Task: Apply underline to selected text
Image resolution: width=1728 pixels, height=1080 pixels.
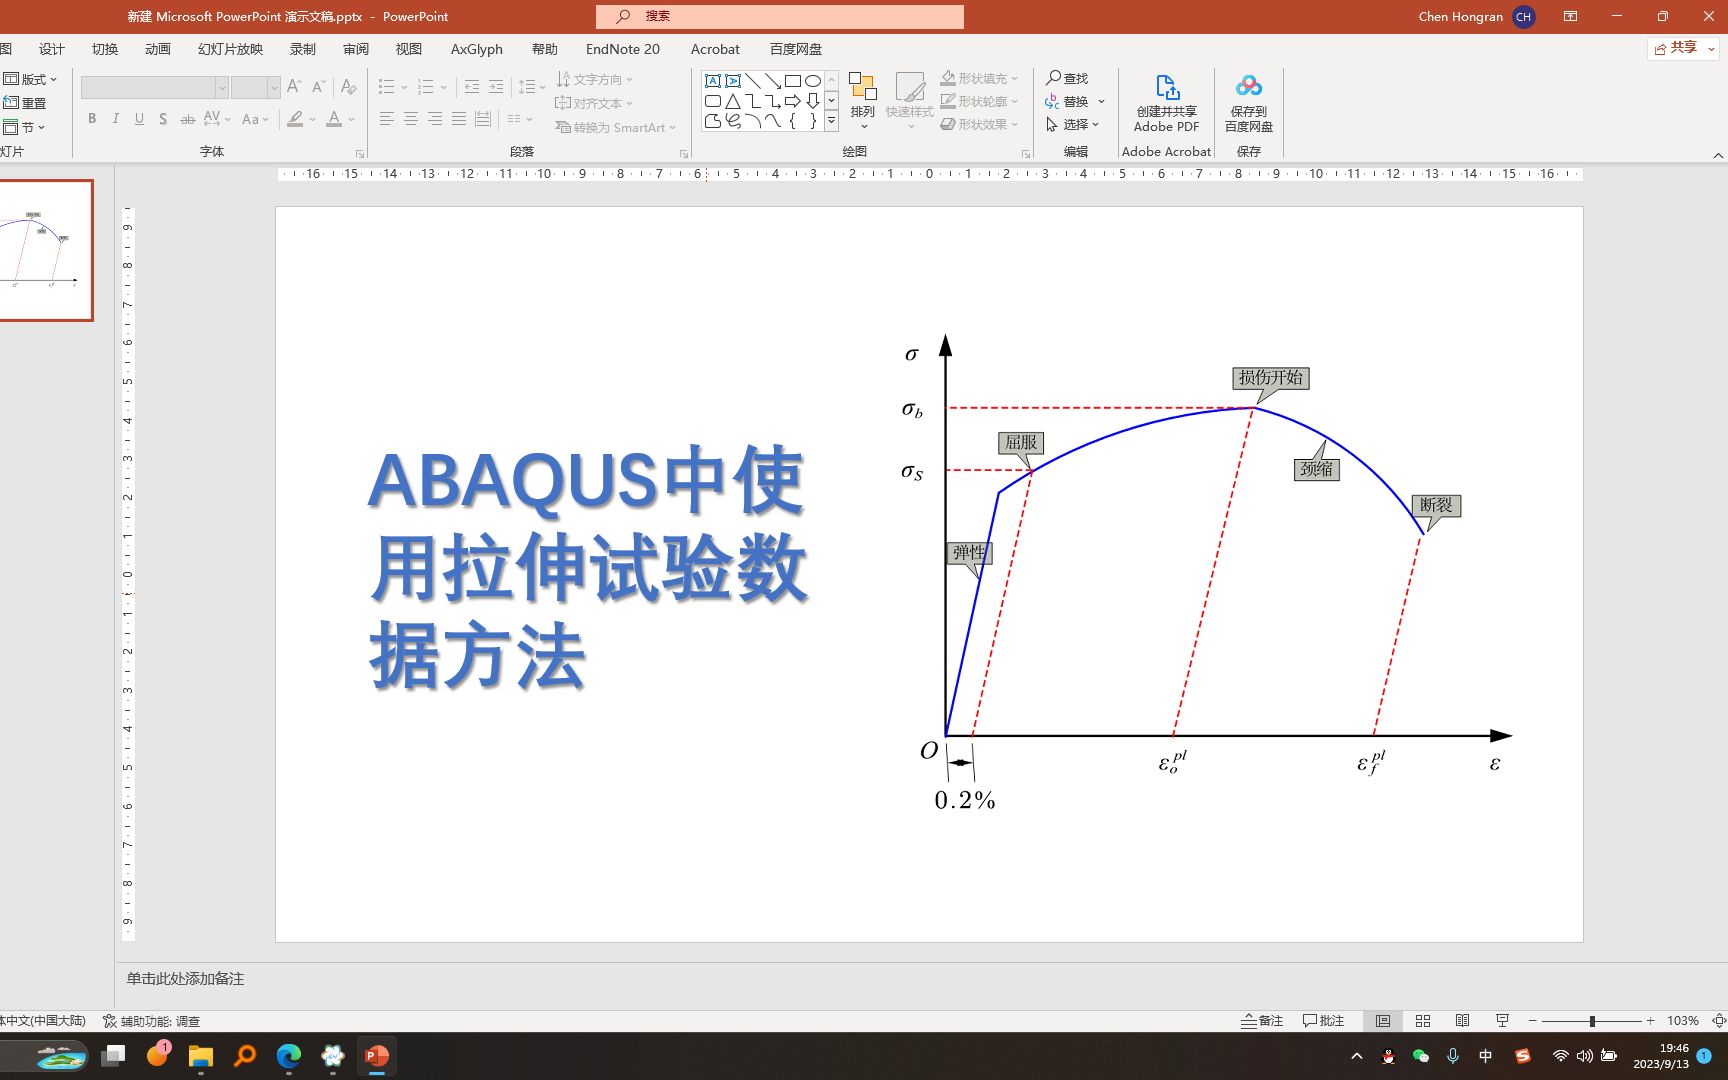Action: [x=139, y=118]
